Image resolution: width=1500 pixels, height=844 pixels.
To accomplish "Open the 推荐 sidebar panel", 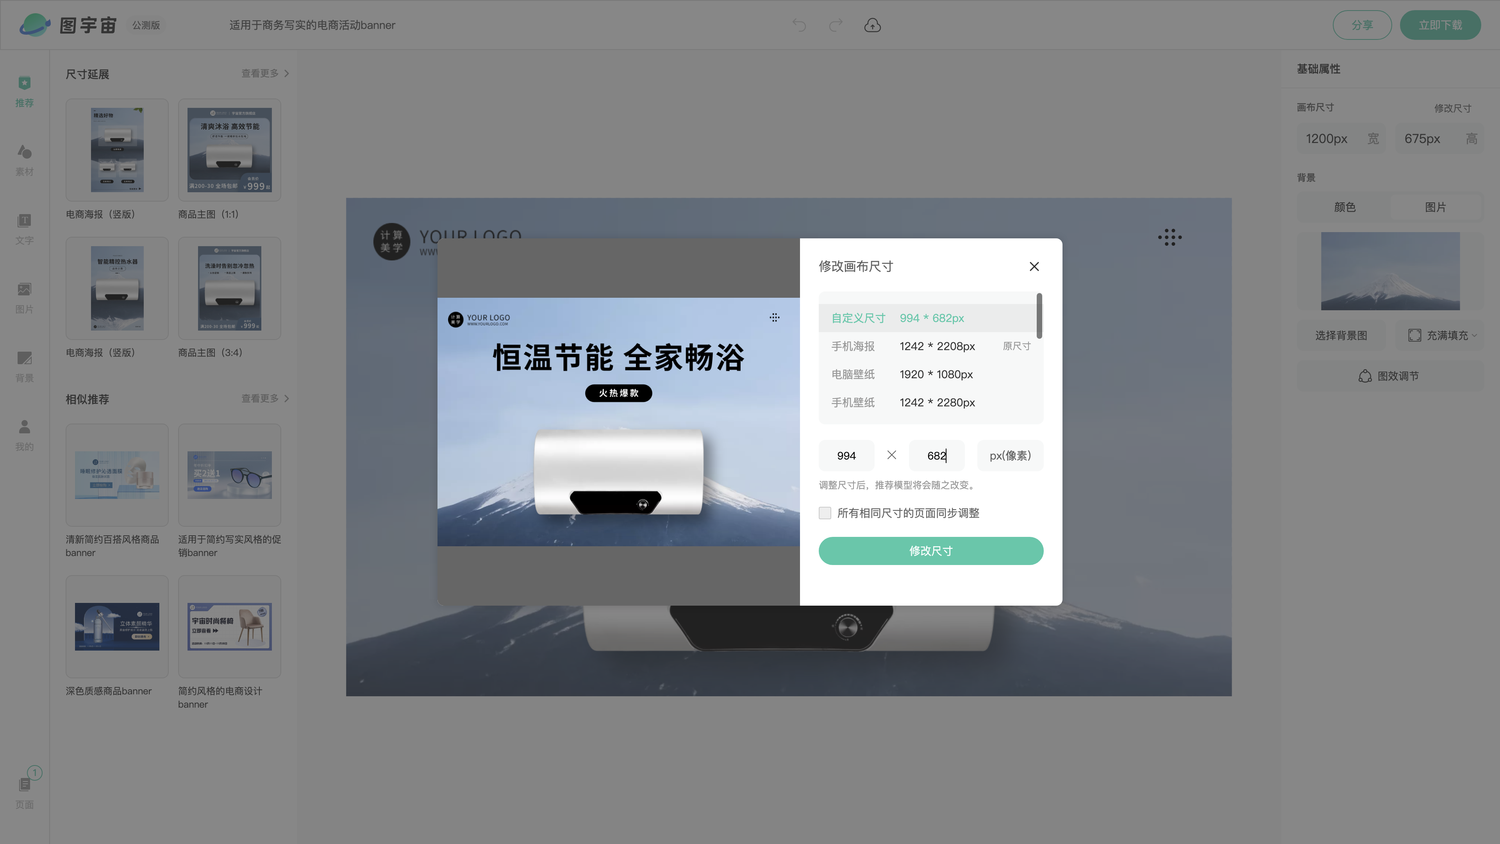I will coord(24,90).
